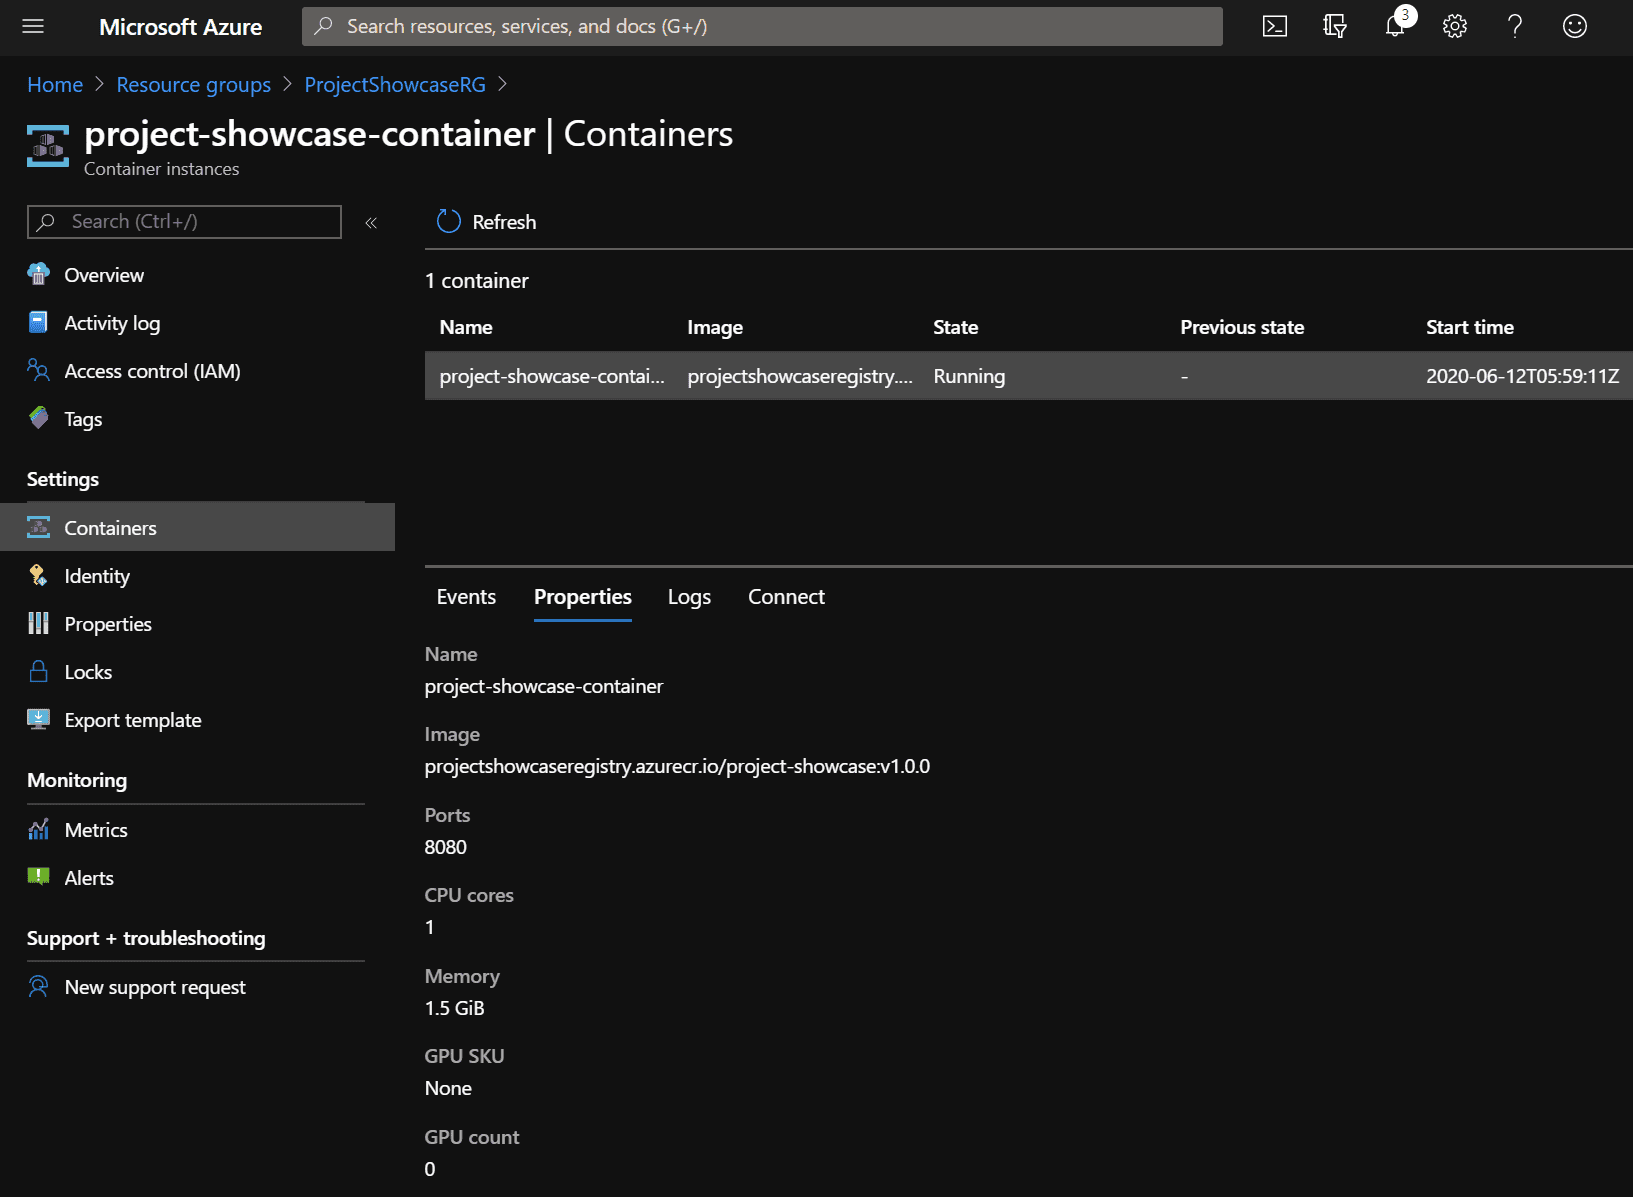
Task: Click the Refresh button label
Action: (x=504, y=222)
